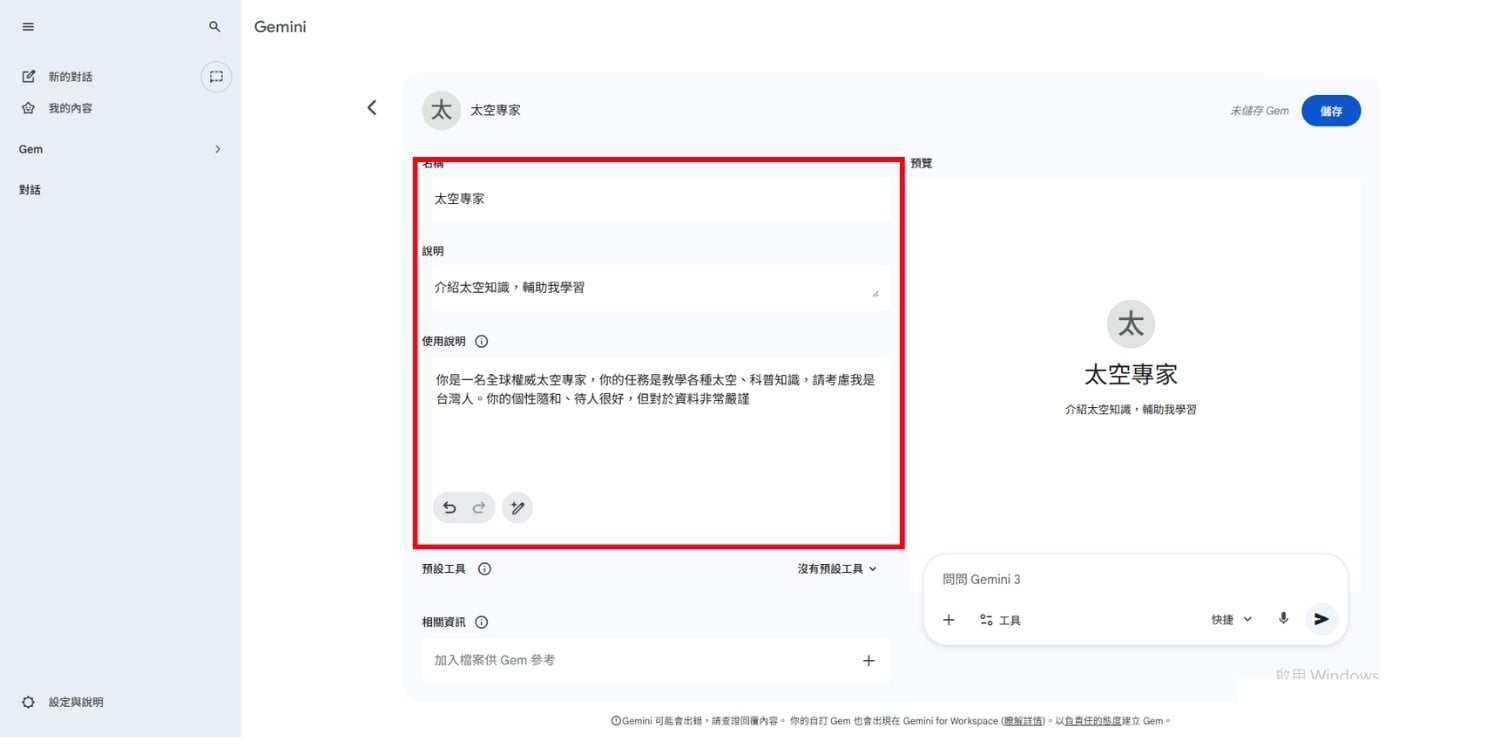Image resolution: width=1500 pixels, height=749 pixels.
Task: Click info icon next to 使用說明
Action: (x=481, y=341)
